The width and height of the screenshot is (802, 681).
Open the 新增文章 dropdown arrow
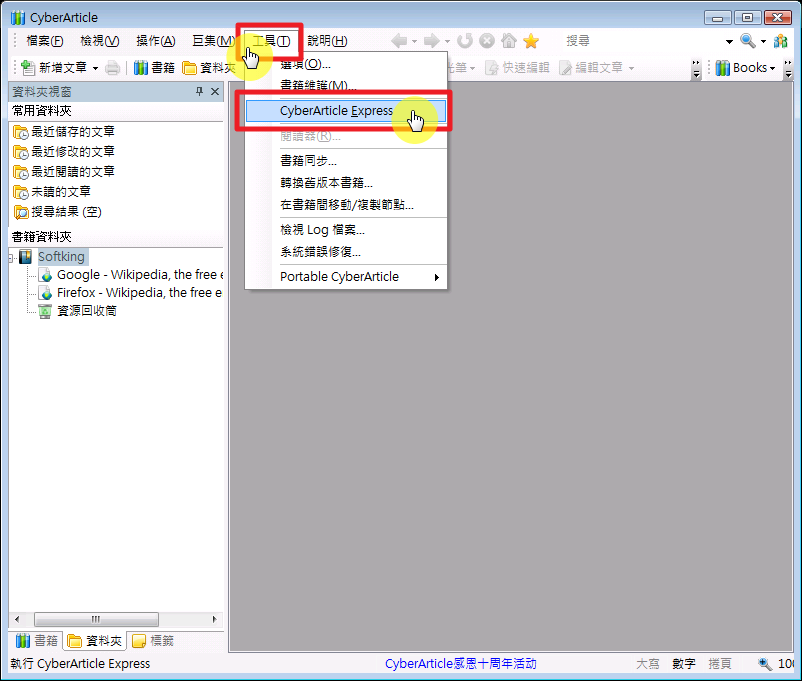(x=95, y=68)
